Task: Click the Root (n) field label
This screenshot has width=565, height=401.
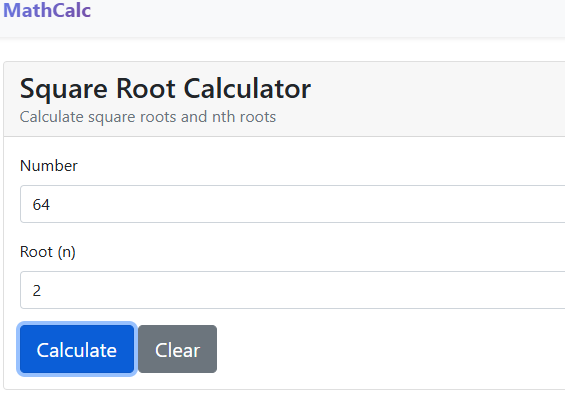Action: (48, 252)
